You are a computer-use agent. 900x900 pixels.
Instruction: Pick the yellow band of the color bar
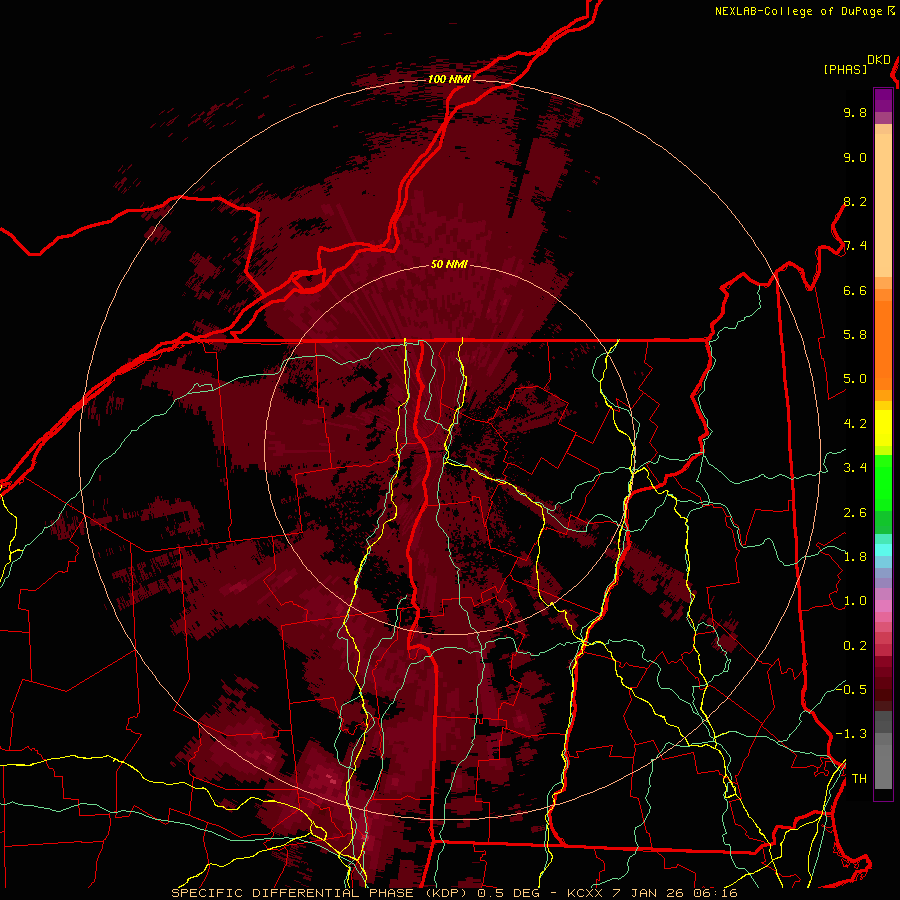pos(883,428)
